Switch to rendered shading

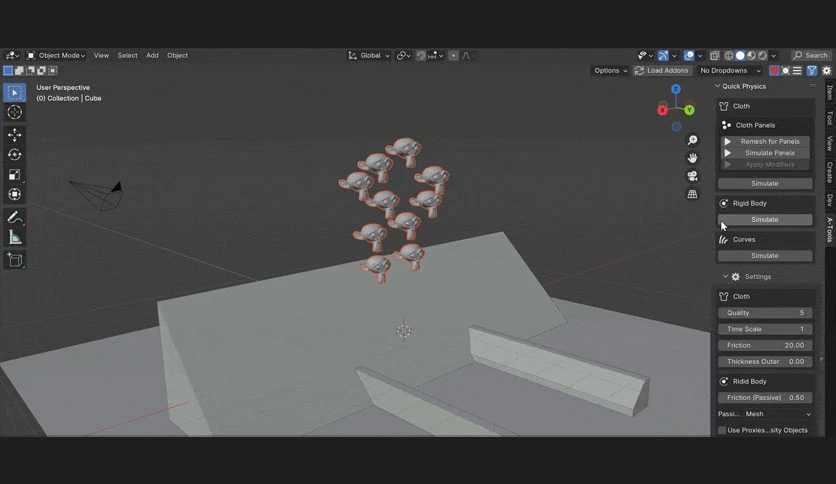point(762,55)
